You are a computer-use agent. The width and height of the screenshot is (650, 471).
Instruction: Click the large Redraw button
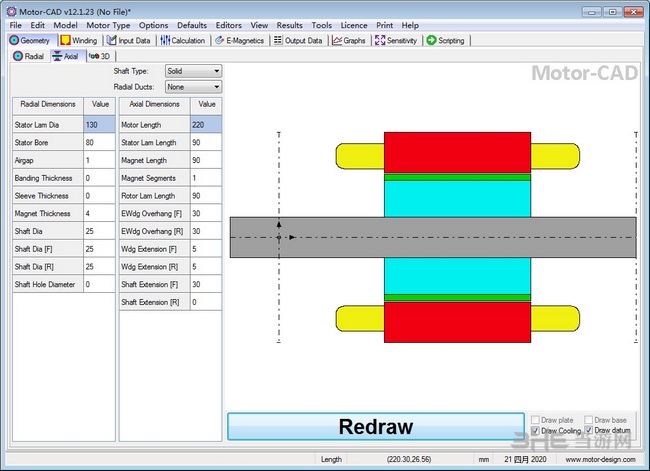tap(376, 426)
